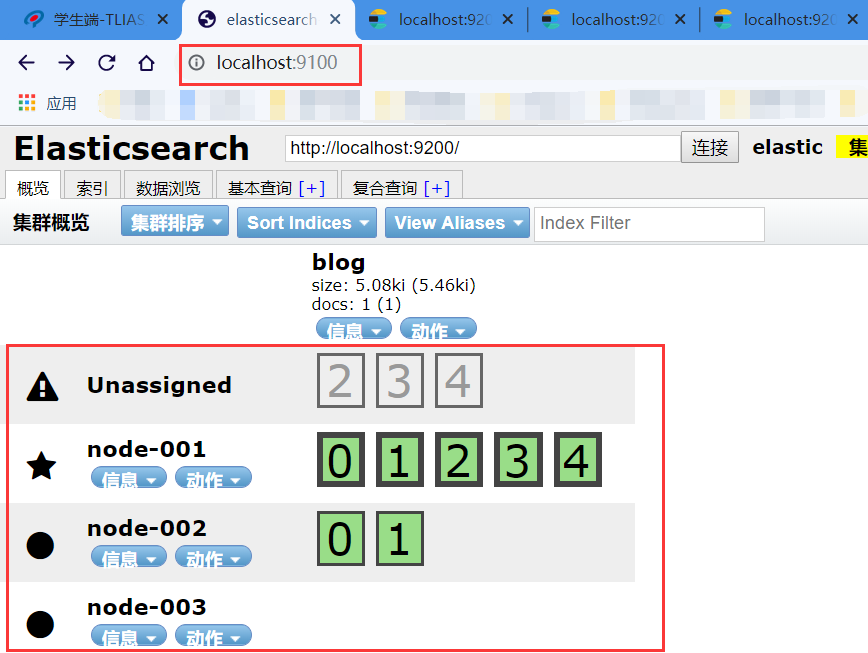
Task: Click unassigned shard 3
Action: tap(400, 381)
